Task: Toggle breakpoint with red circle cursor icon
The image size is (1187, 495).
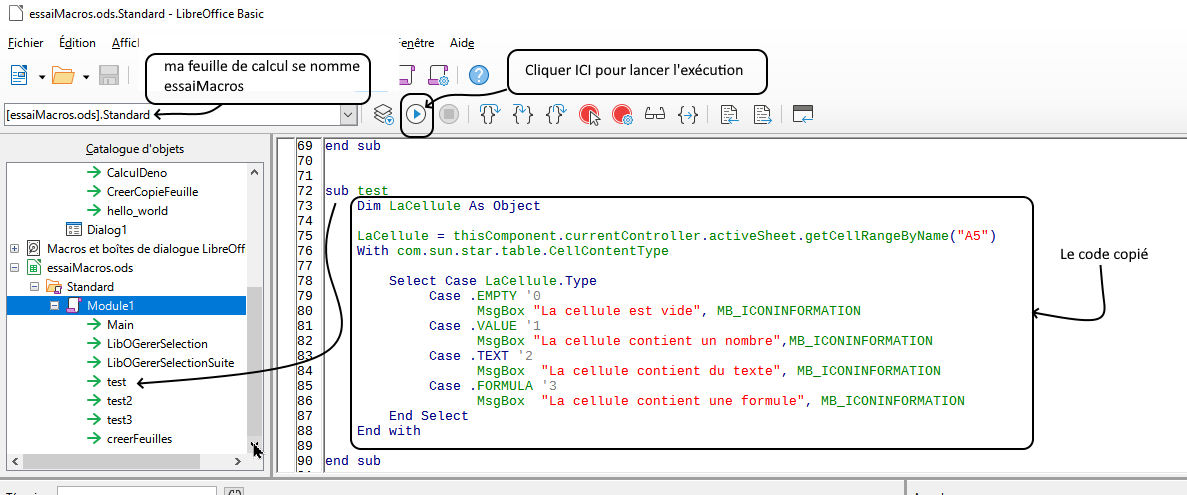Action: coord(589,114)
